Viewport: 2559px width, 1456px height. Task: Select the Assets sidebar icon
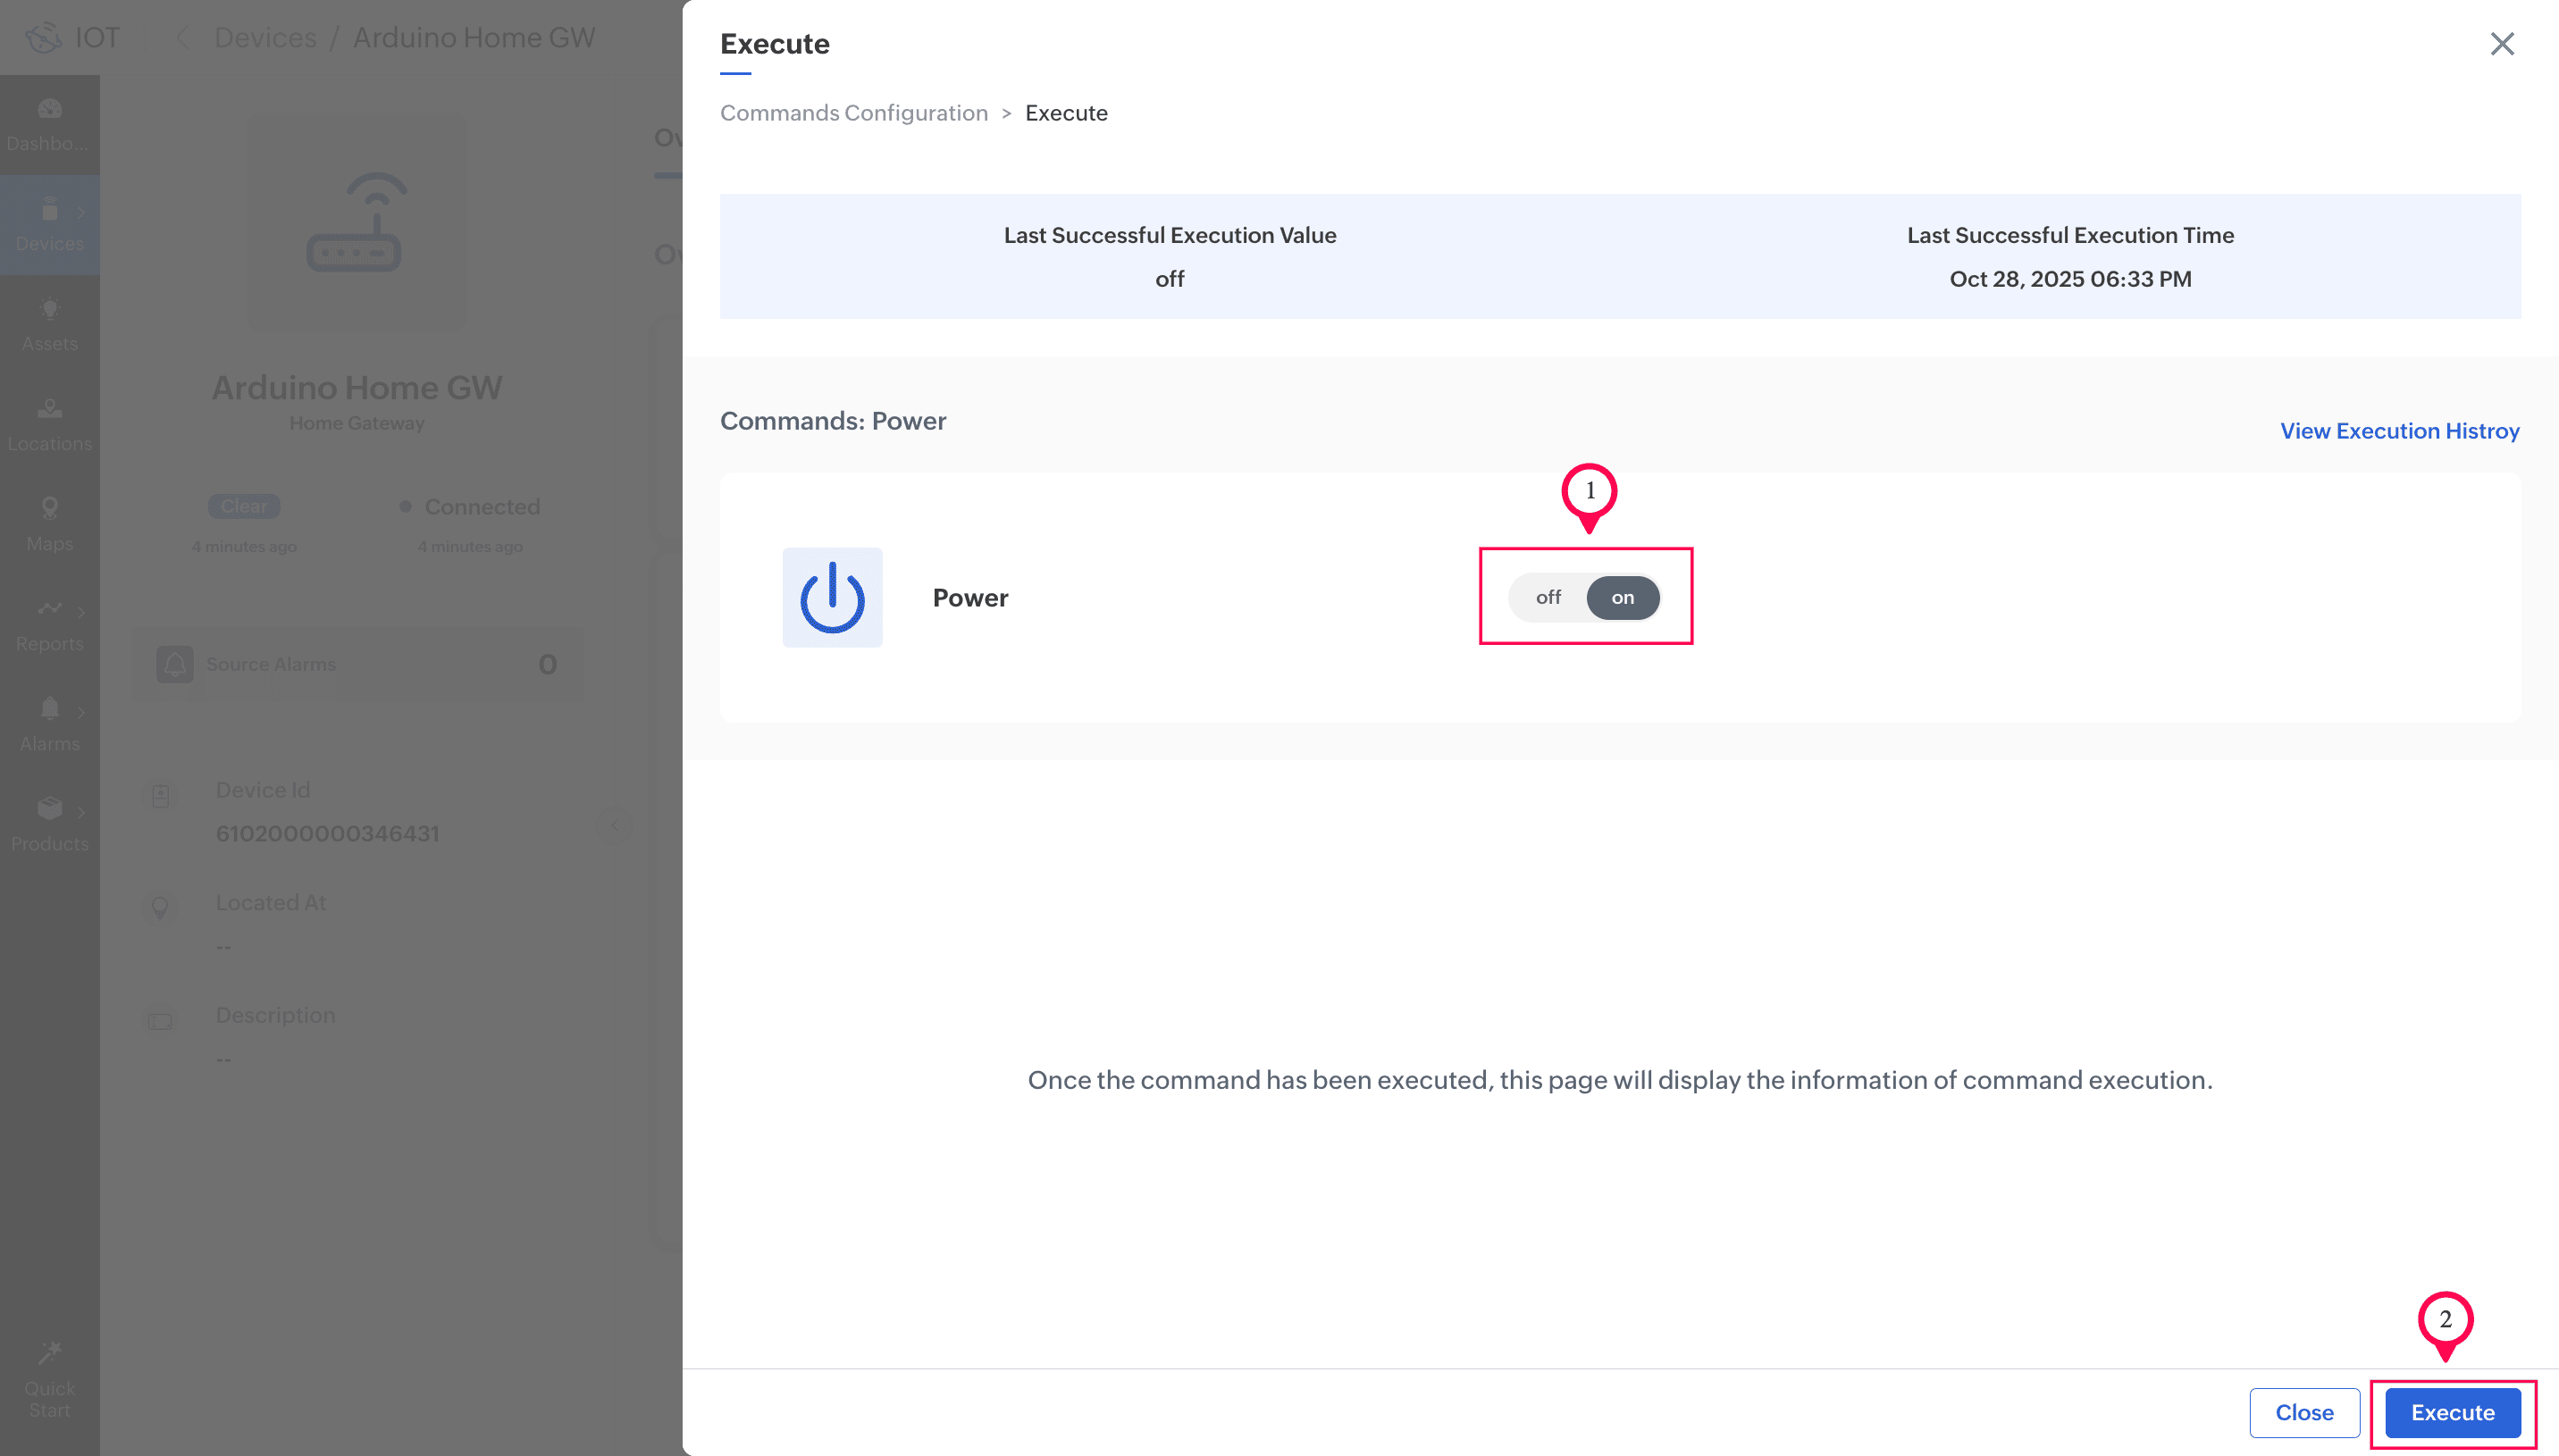(49, 309)
